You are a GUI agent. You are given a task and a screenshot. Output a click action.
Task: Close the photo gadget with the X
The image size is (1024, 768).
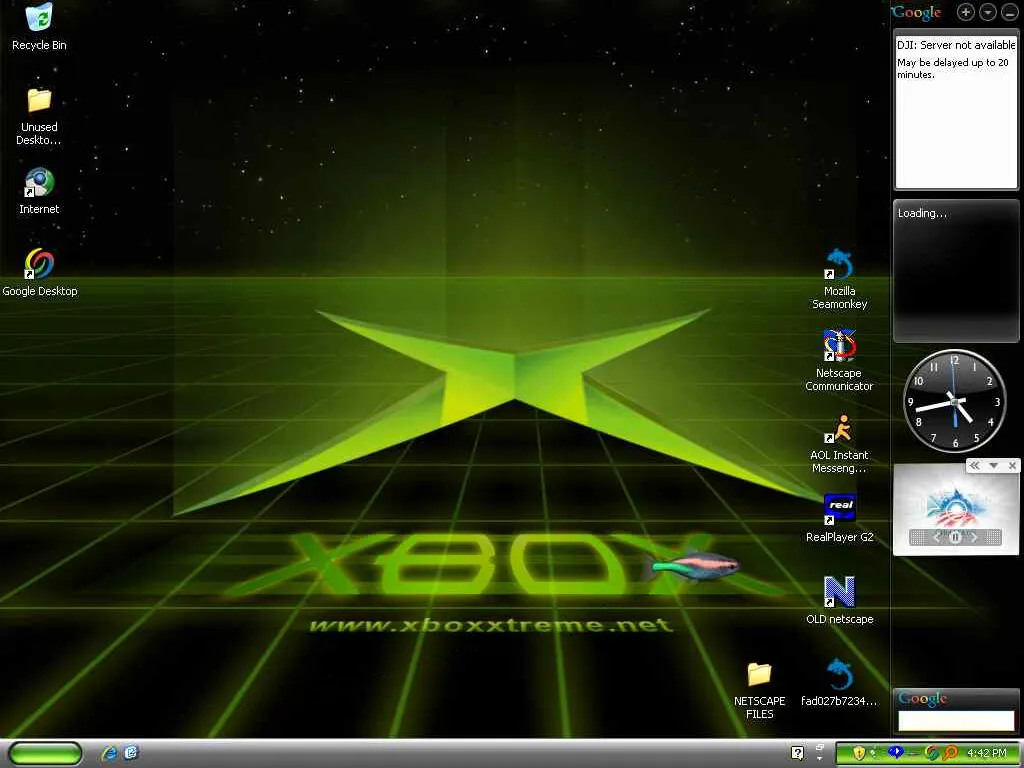[x=1012, y=466]
